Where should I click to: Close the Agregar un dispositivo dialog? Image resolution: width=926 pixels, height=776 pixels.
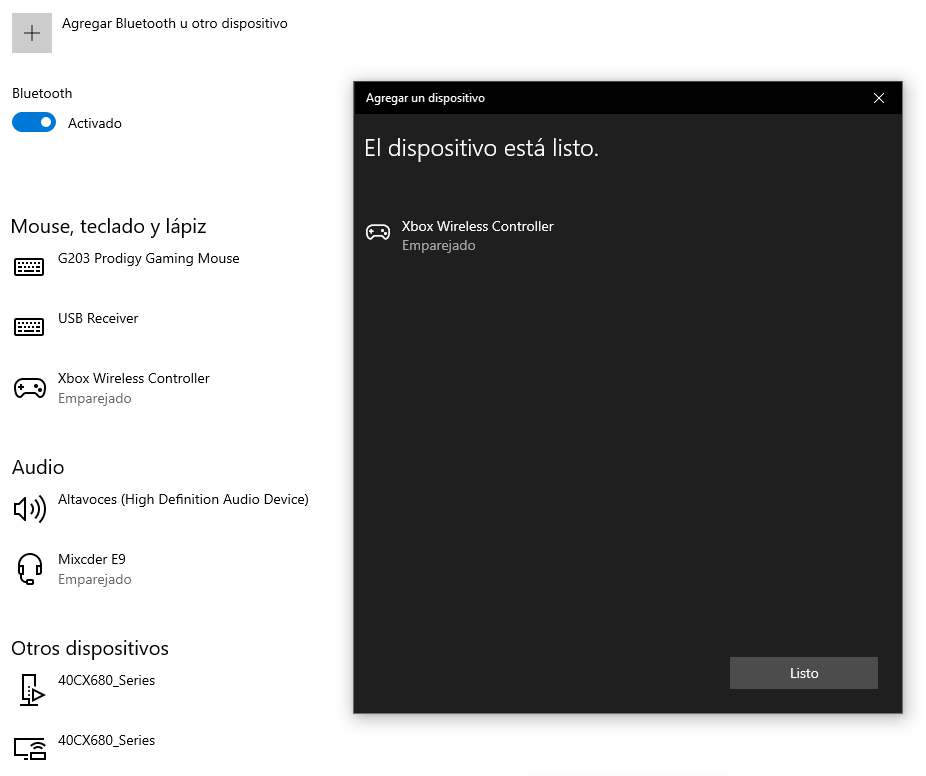[879, 98]
